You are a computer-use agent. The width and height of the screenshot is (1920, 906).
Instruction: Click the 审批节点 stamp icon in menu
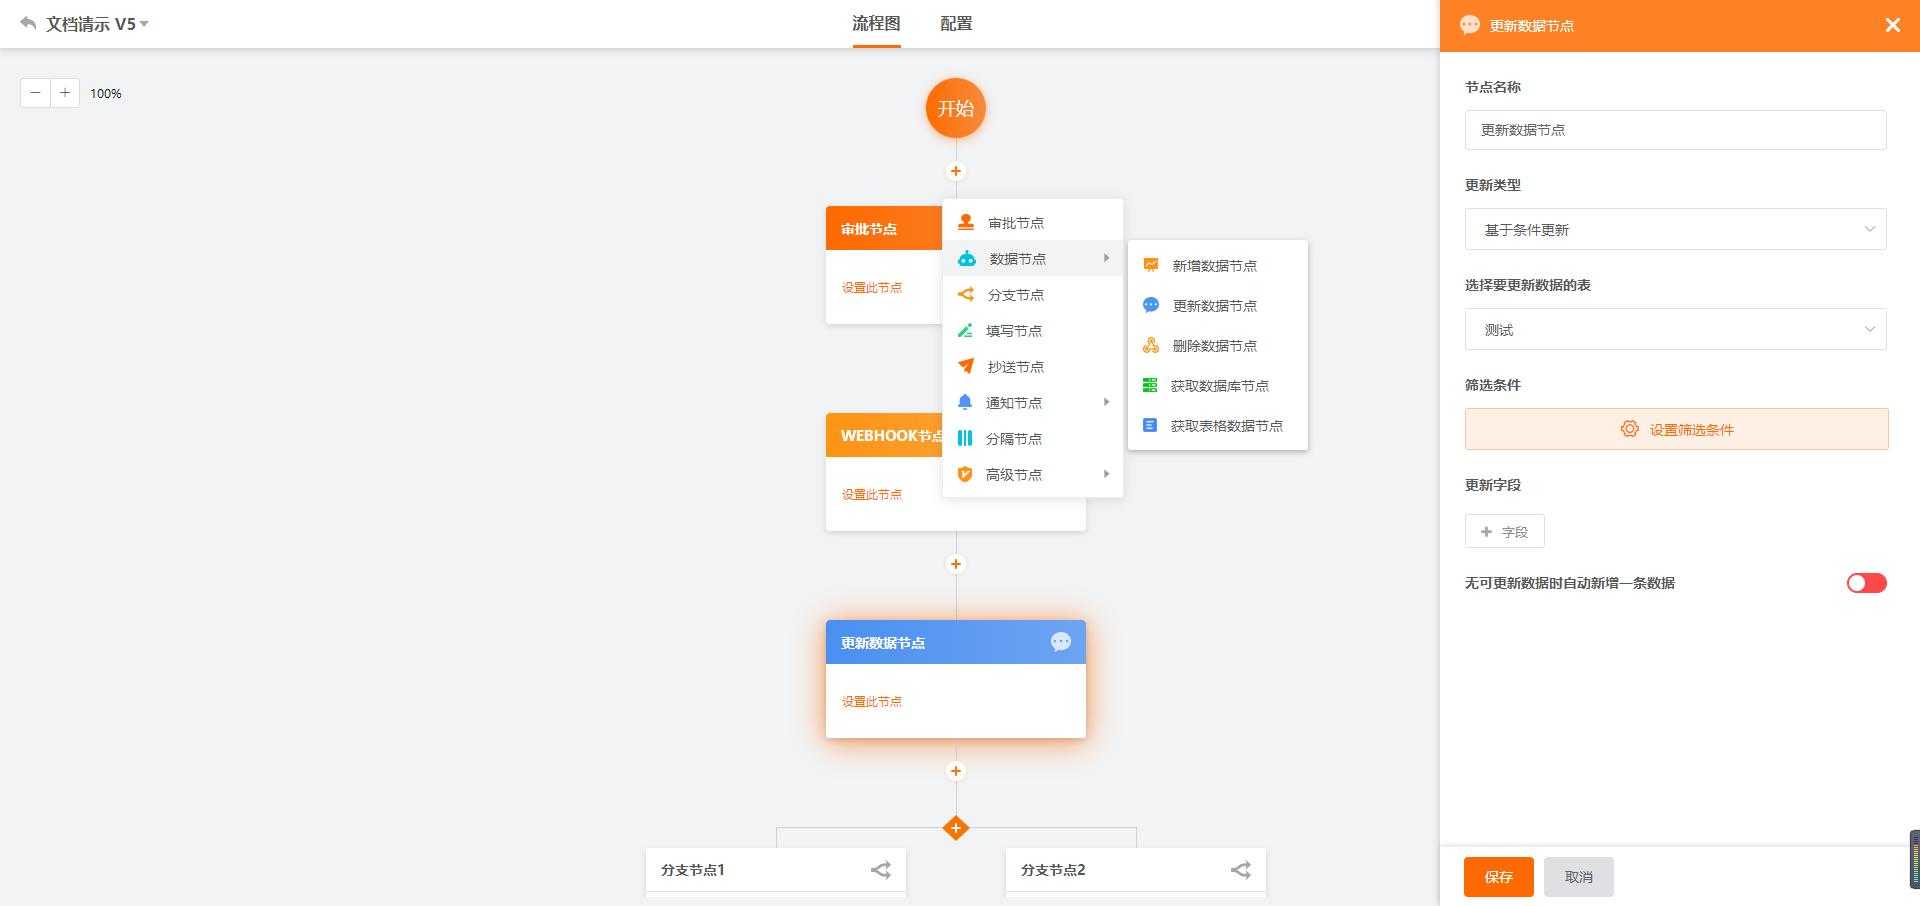click(966, 222)
